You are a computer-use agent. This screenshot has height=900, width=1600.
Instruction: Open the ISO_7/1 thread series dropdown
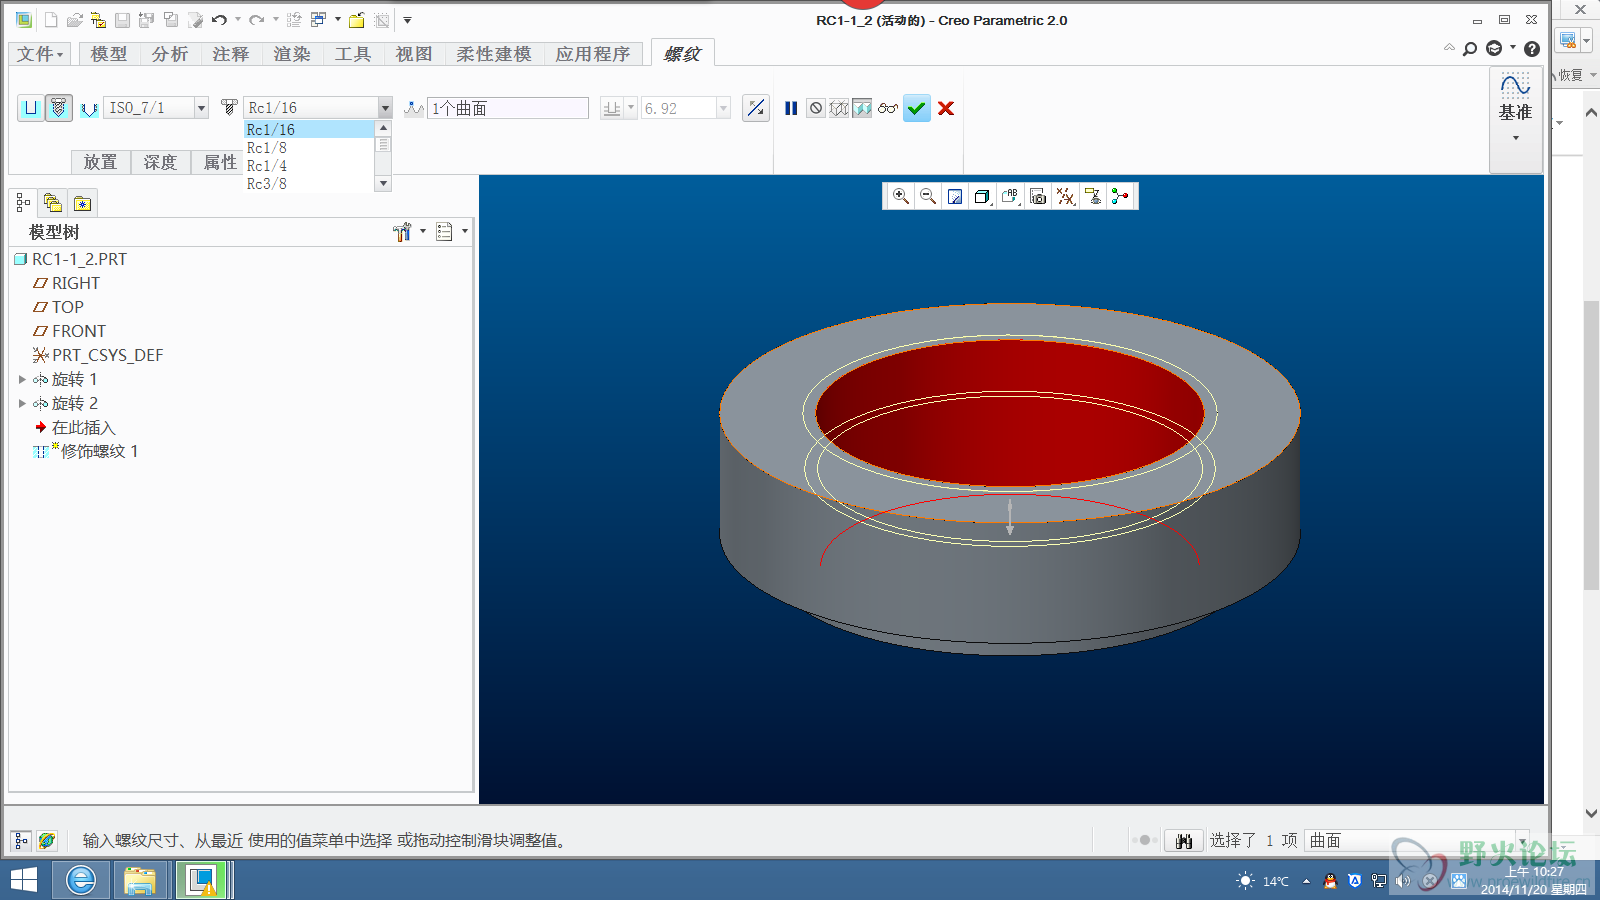click(201, 108)
